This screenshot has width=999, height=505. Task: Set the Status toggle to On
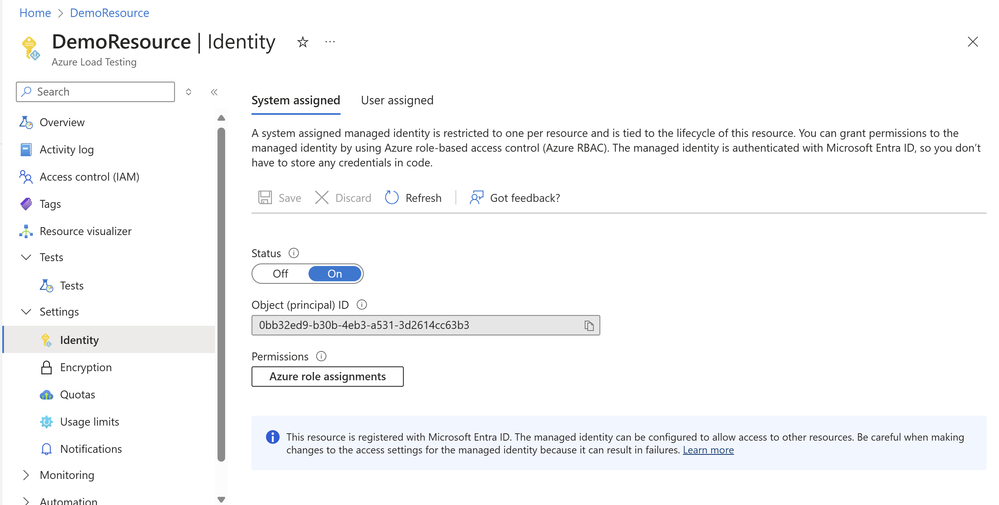pos(335,274)
